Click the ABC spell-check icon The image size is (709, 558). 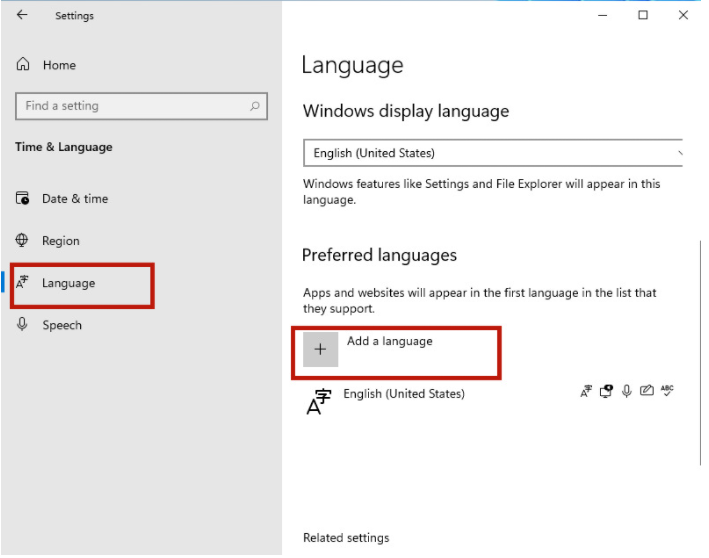pos(667,391)
